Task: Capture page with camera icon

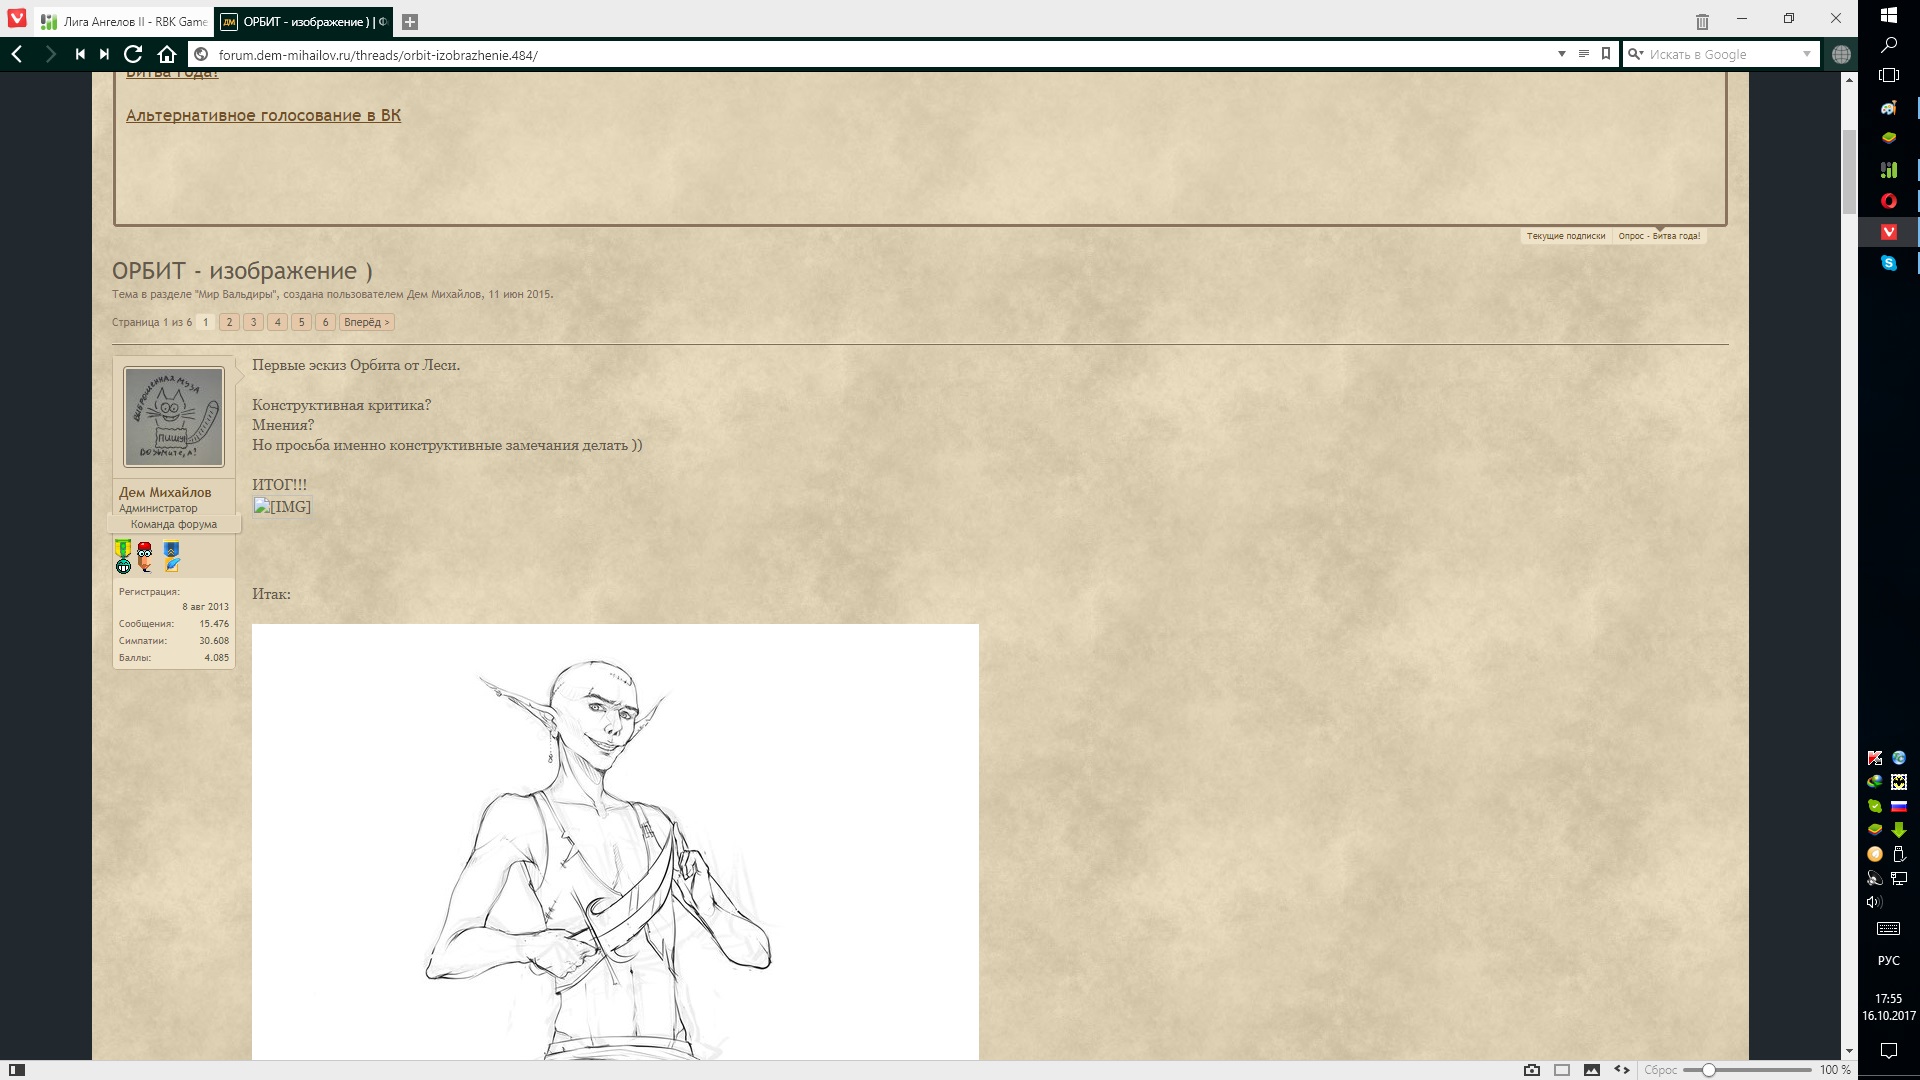Action: [x=1532, y=1070]
